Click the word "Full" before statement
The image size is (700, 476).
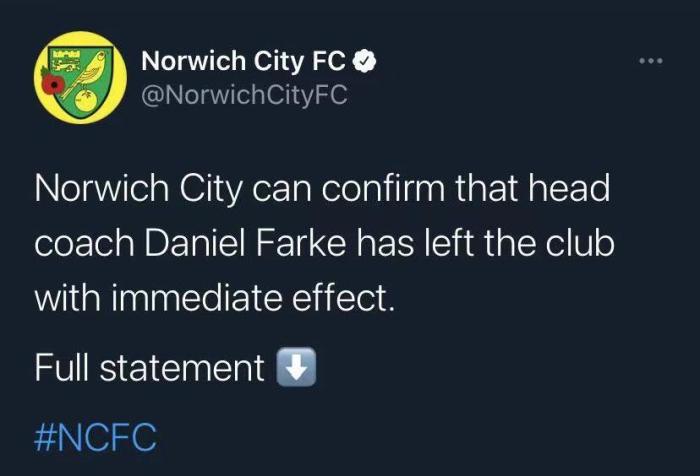pyautogui.click(x=65, y=368)
